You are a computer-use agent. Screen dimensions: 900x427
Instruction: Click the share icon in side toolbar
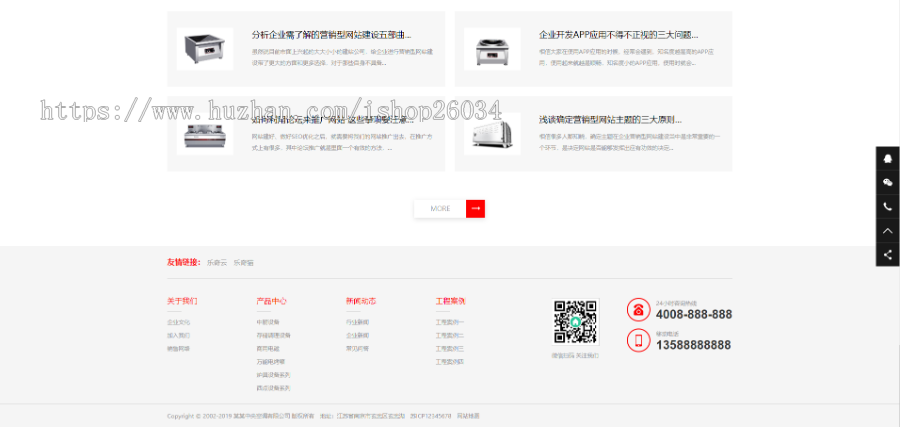pyautogui.click(x=887, y=255)
